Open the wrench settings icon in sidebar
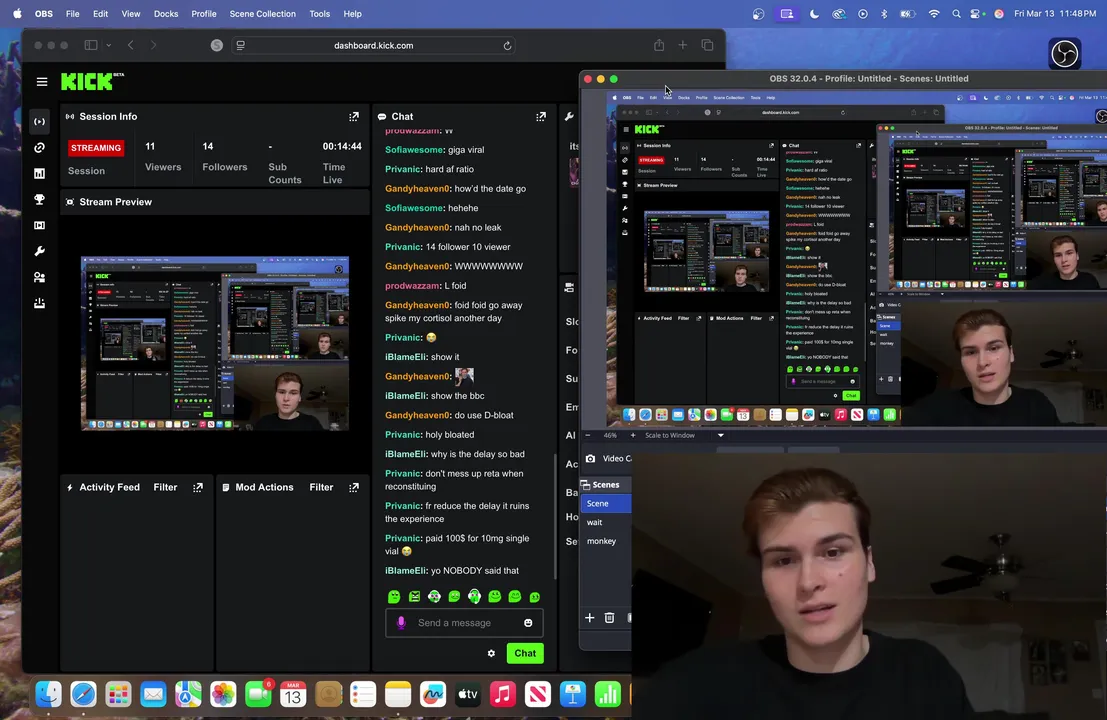The width and height of the screenshot is (1107, 720). 40,251
